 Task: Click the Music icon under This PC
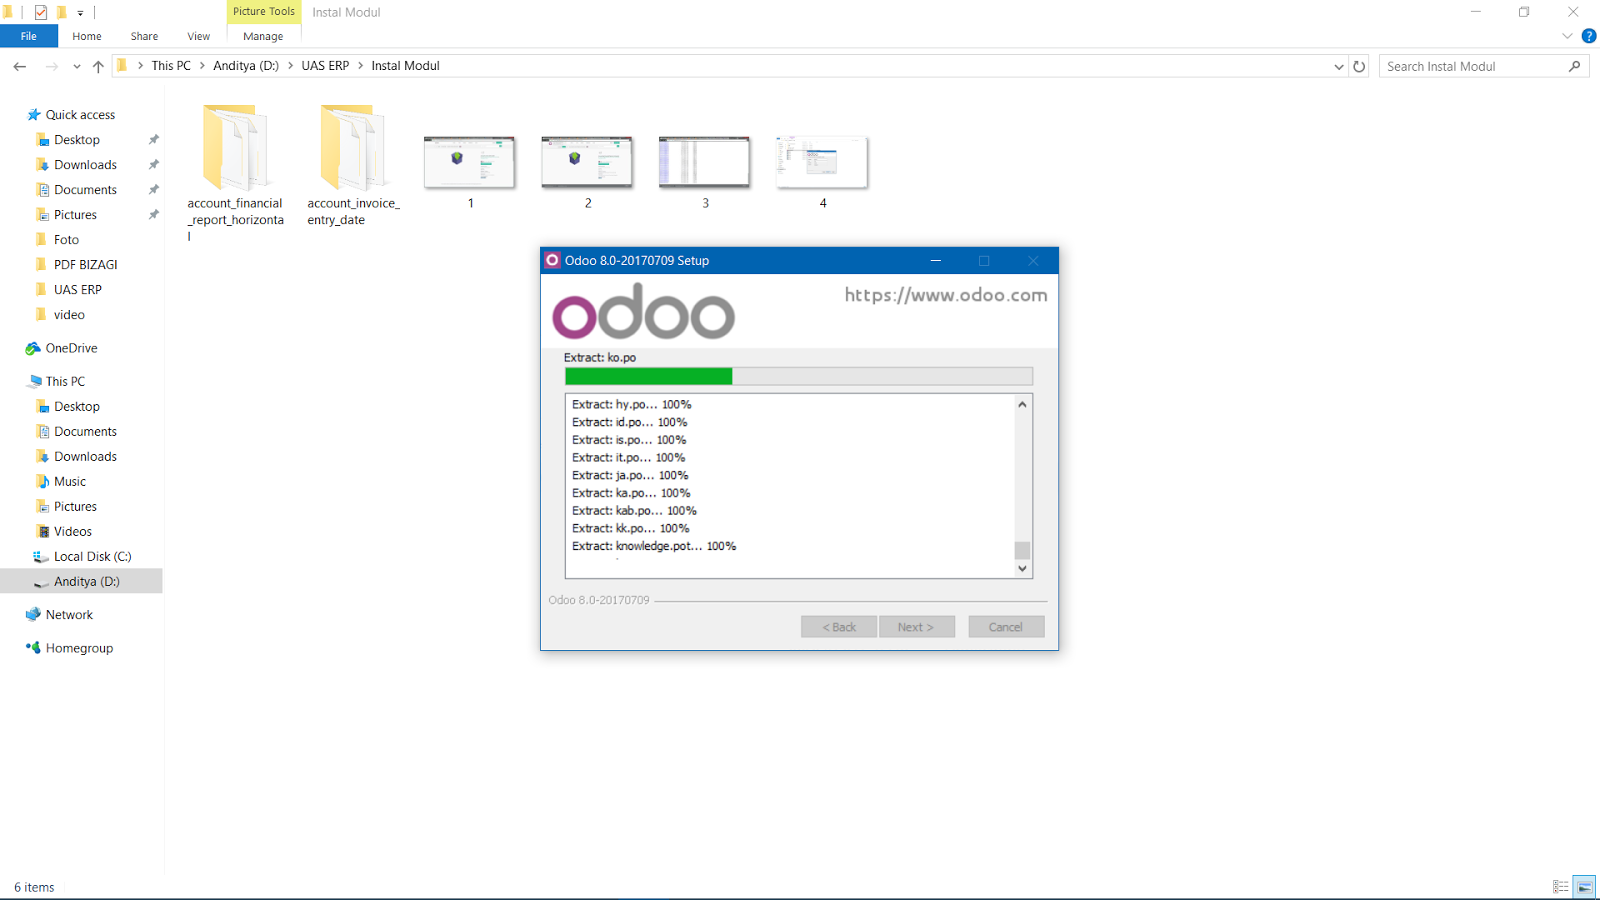pyautogui.click(x=42, y=481)
